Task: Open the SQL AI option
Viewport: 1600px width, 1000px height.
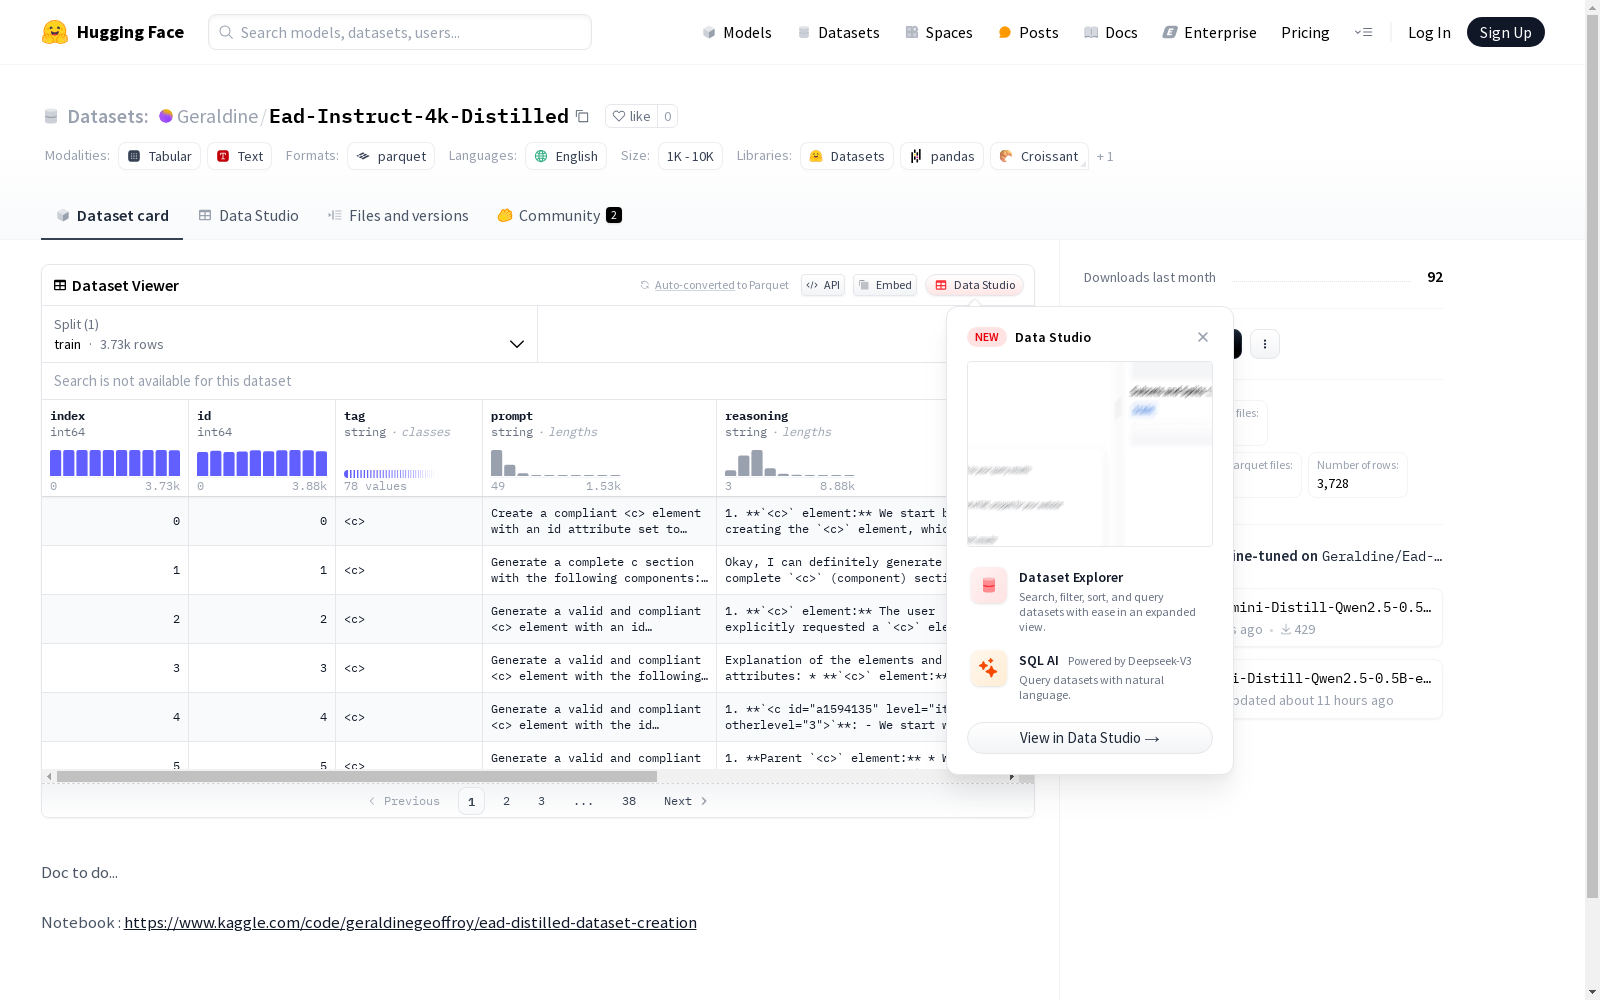Action: coord(1090,676)
